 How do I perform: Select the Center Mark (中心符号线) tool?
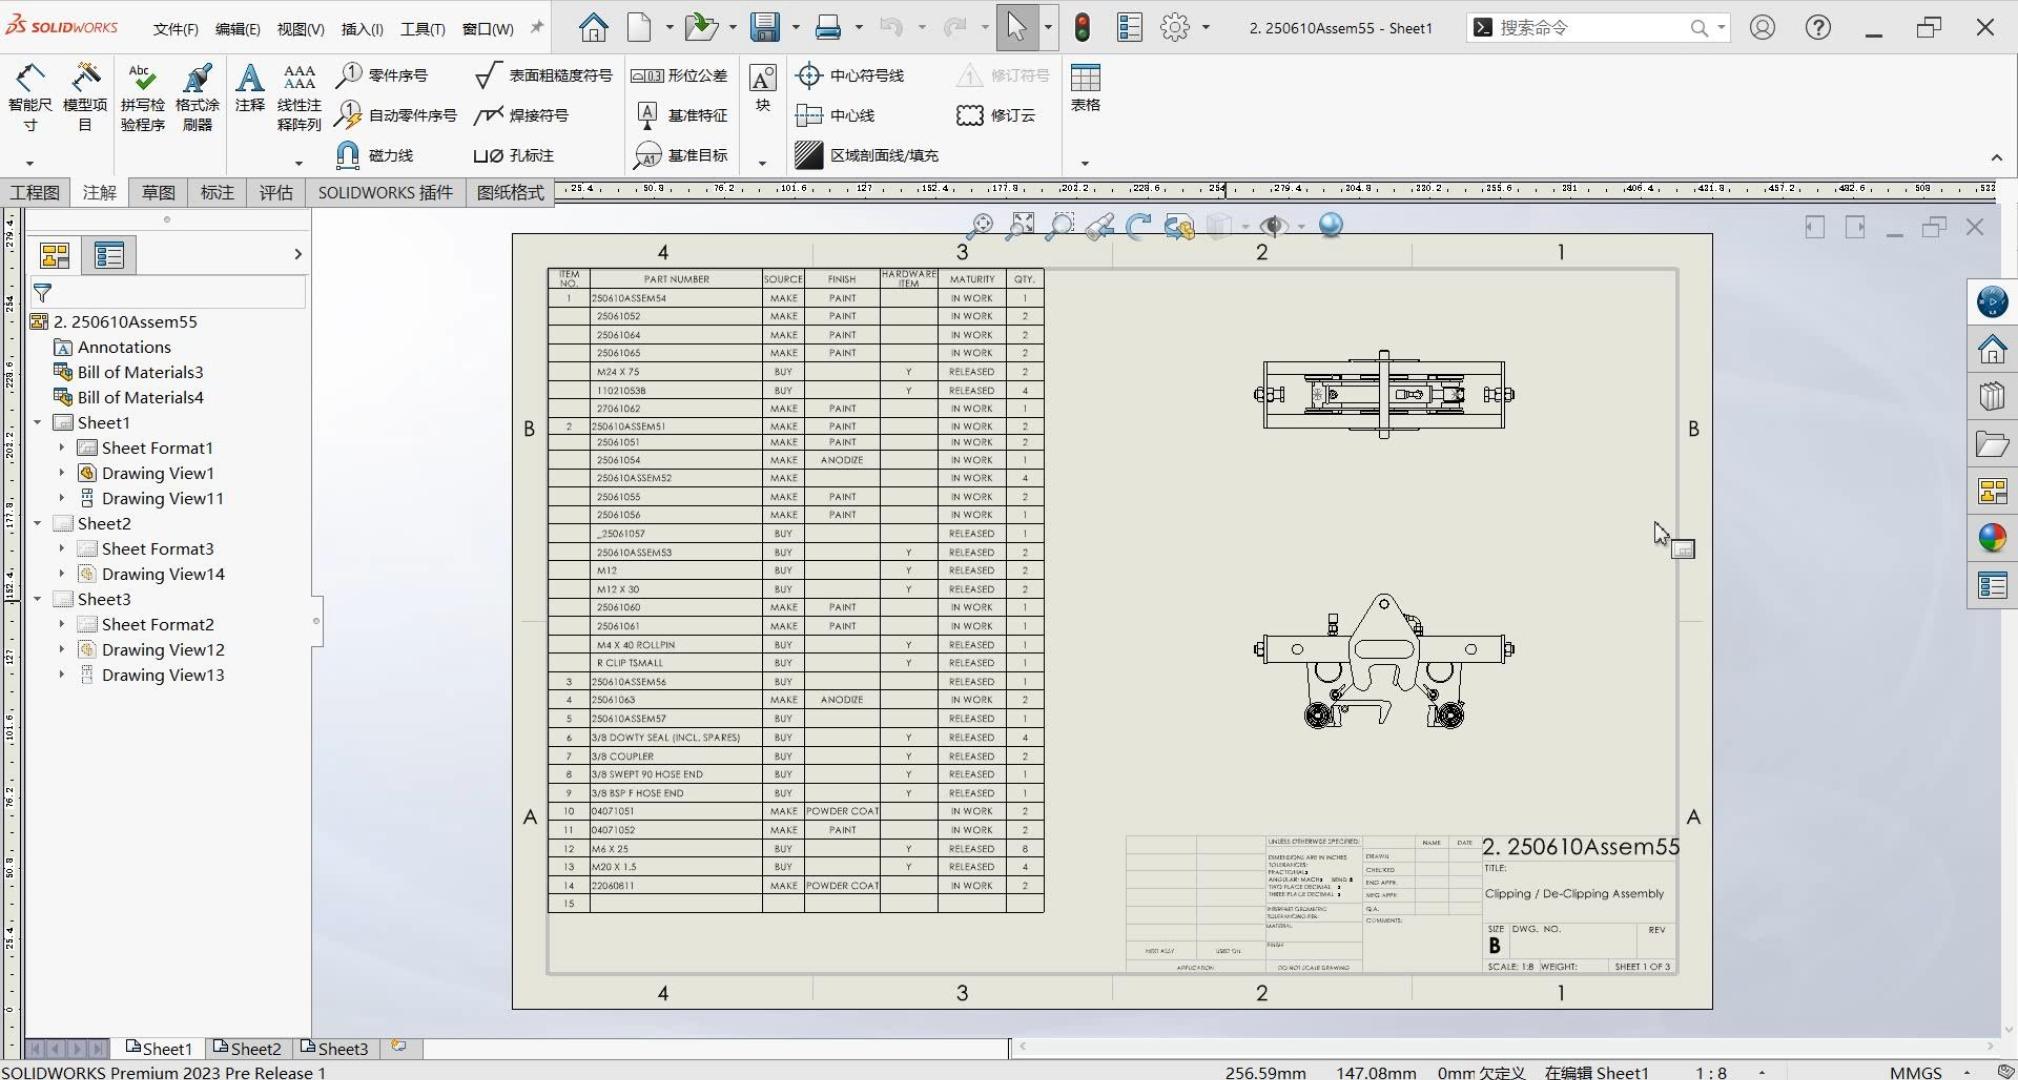(x=850, y=75)
